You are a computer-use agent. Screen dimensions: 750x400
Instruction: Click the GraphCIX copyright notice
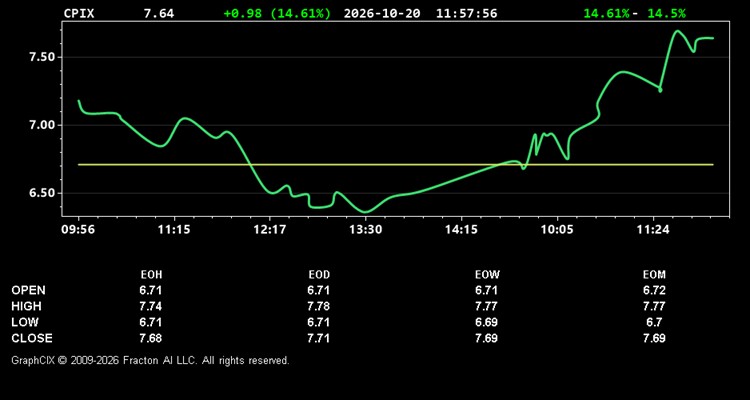point(150,360)
